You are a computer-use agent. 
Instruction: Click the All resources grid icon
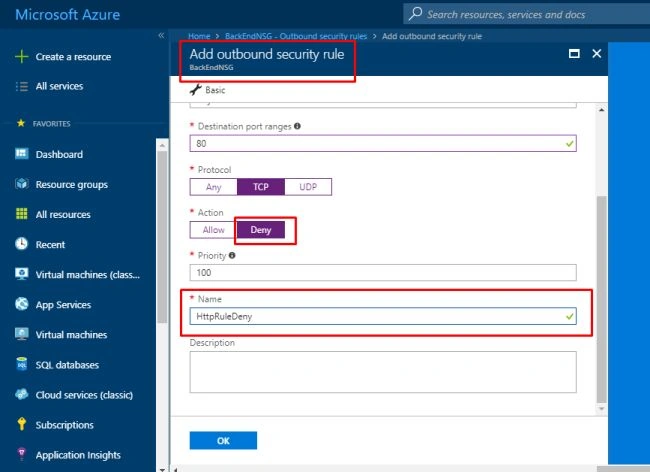click(22, 214)
